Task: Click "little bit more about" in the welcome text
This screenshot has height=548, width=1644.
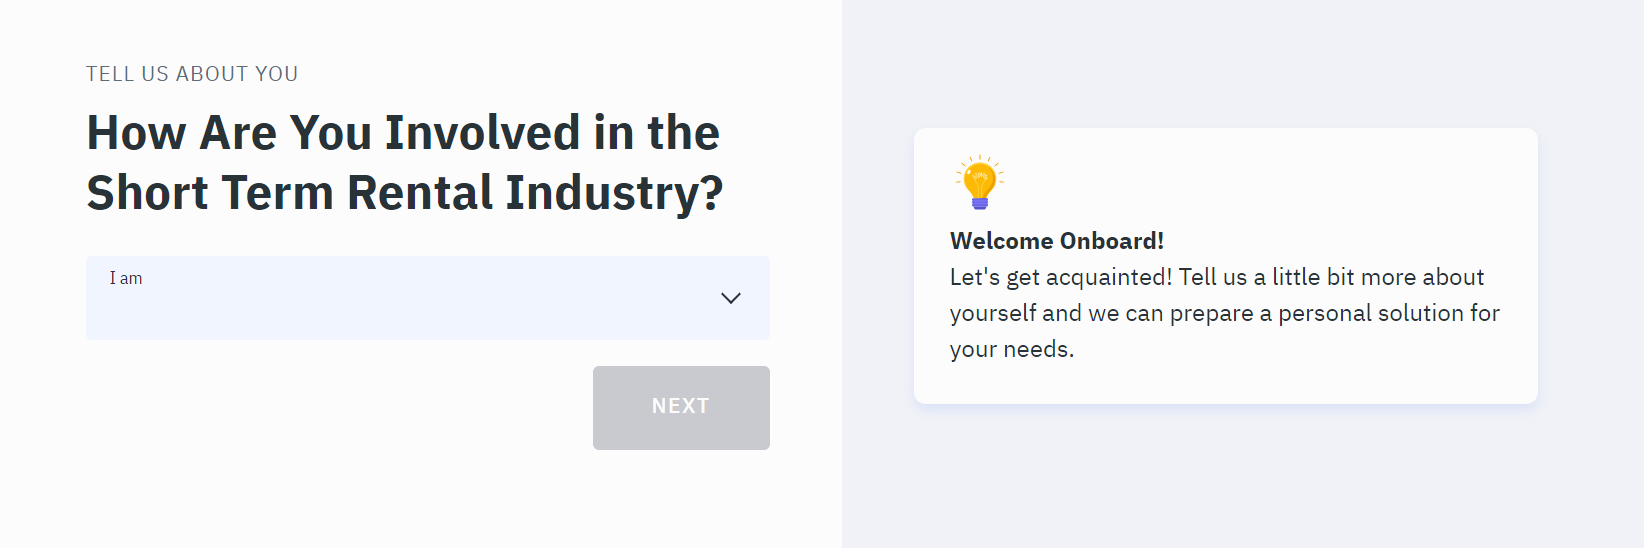Action: tap(1378, 277)
